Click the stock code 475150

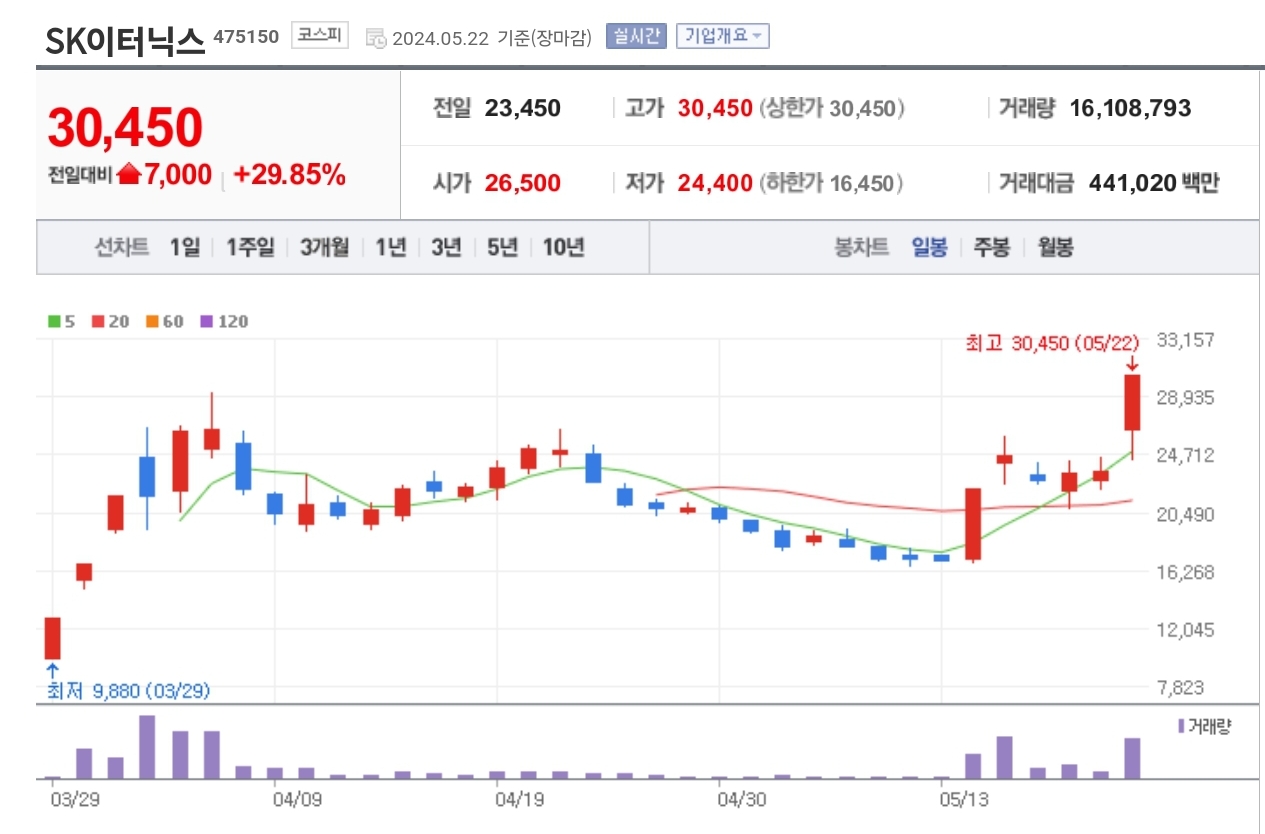coord(246,36)
